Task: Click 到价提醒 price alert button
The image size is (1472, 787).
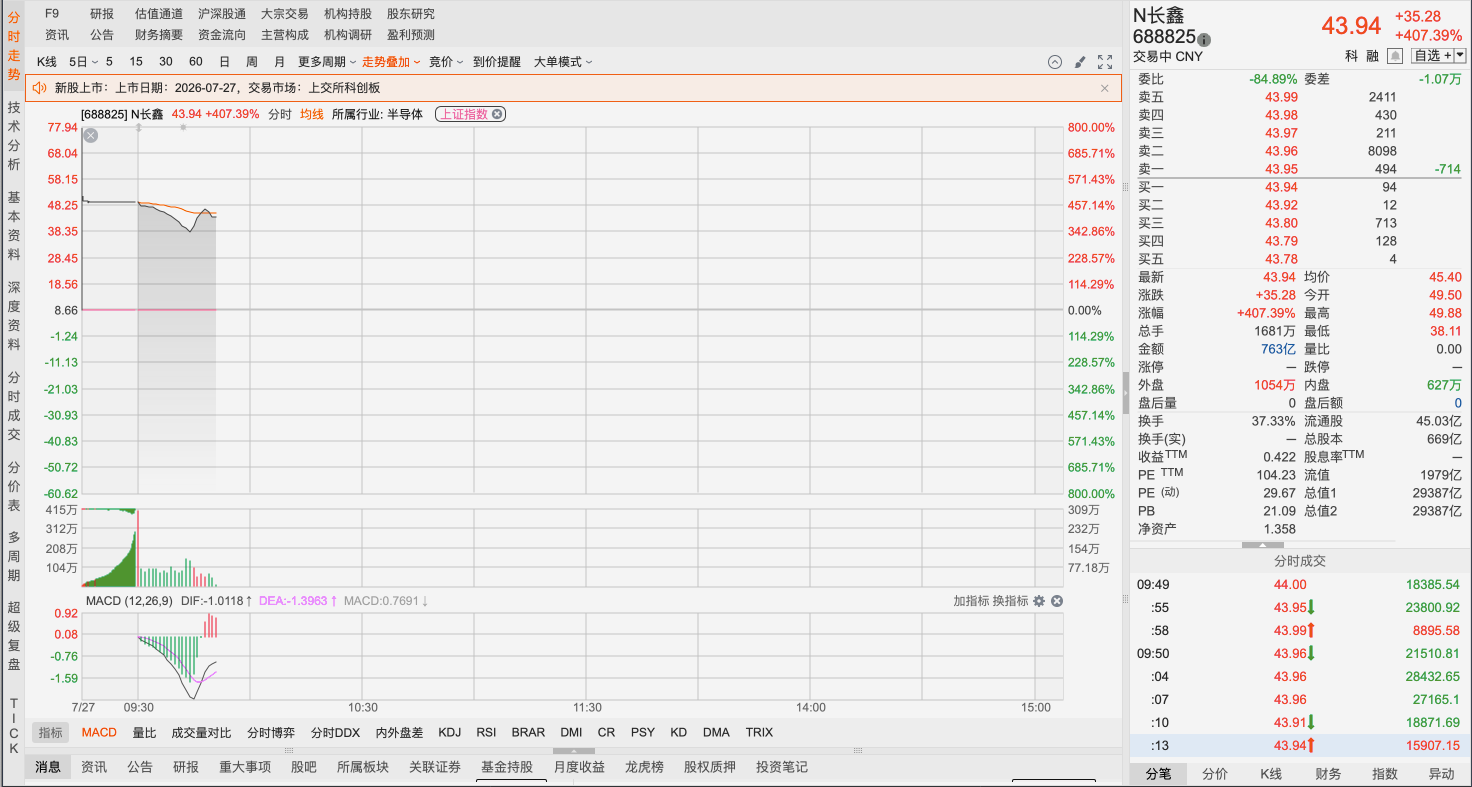Action: click(x=497, y=62)
